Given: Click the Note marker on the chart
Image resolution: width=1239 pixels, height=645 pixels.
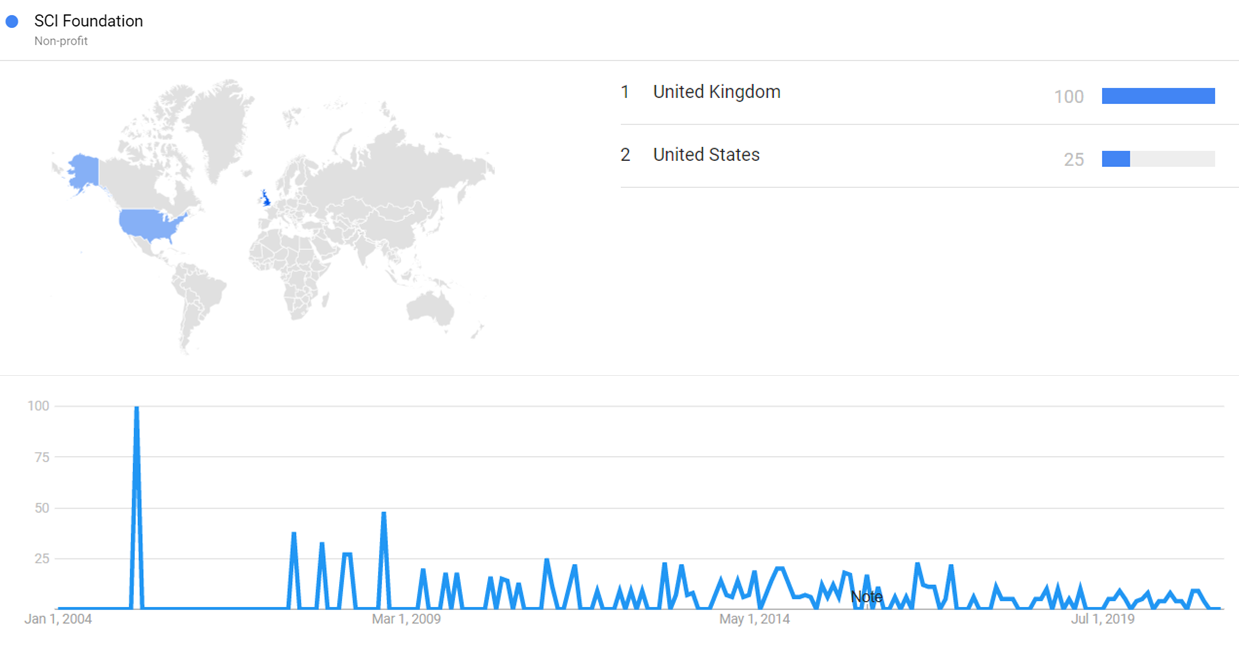Looking at the screenshot, I should [x=866, y=597].
